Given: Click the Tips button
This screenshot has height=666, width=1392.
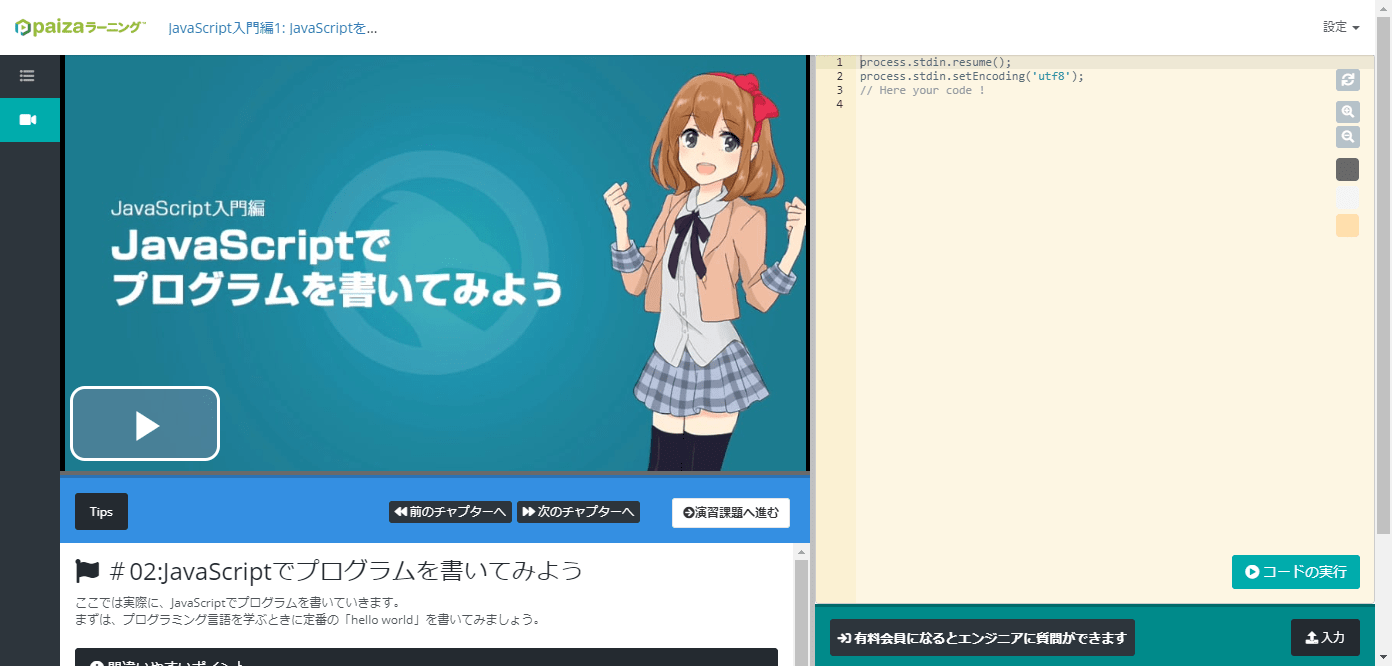Looking at the screenshot, I should point(100,511).
